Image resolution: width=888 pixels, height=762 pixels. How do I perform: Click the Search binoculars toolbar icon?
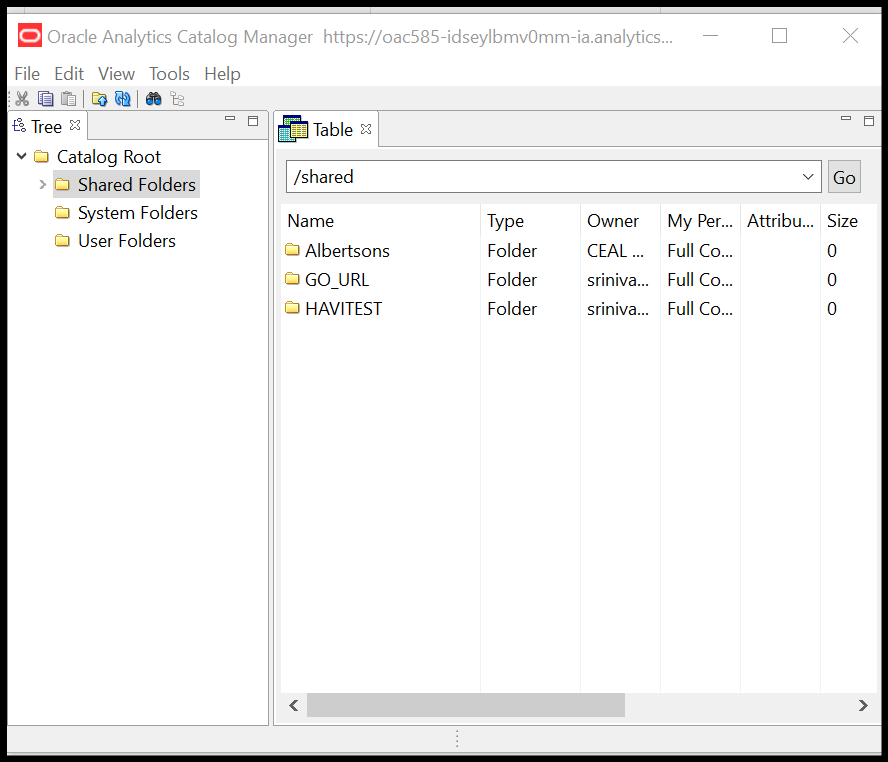[153, 99]
